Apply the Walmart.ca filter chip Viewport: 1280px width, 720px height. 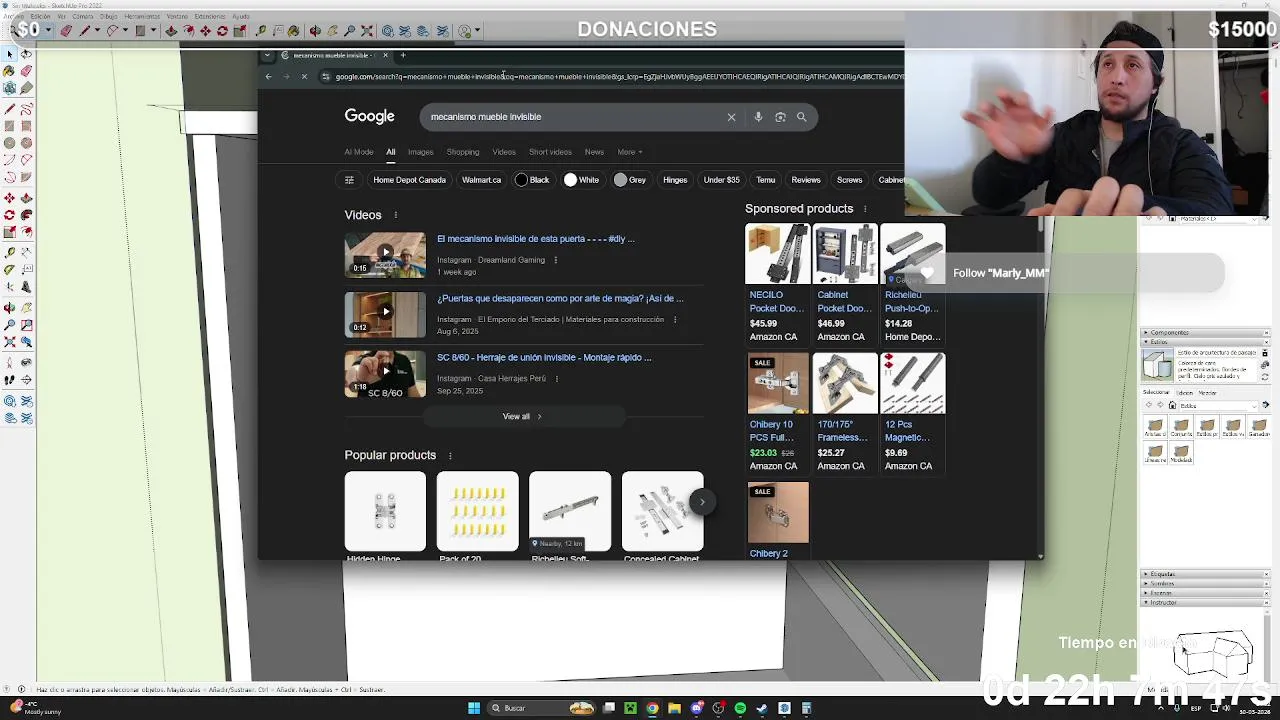point(481,180)
